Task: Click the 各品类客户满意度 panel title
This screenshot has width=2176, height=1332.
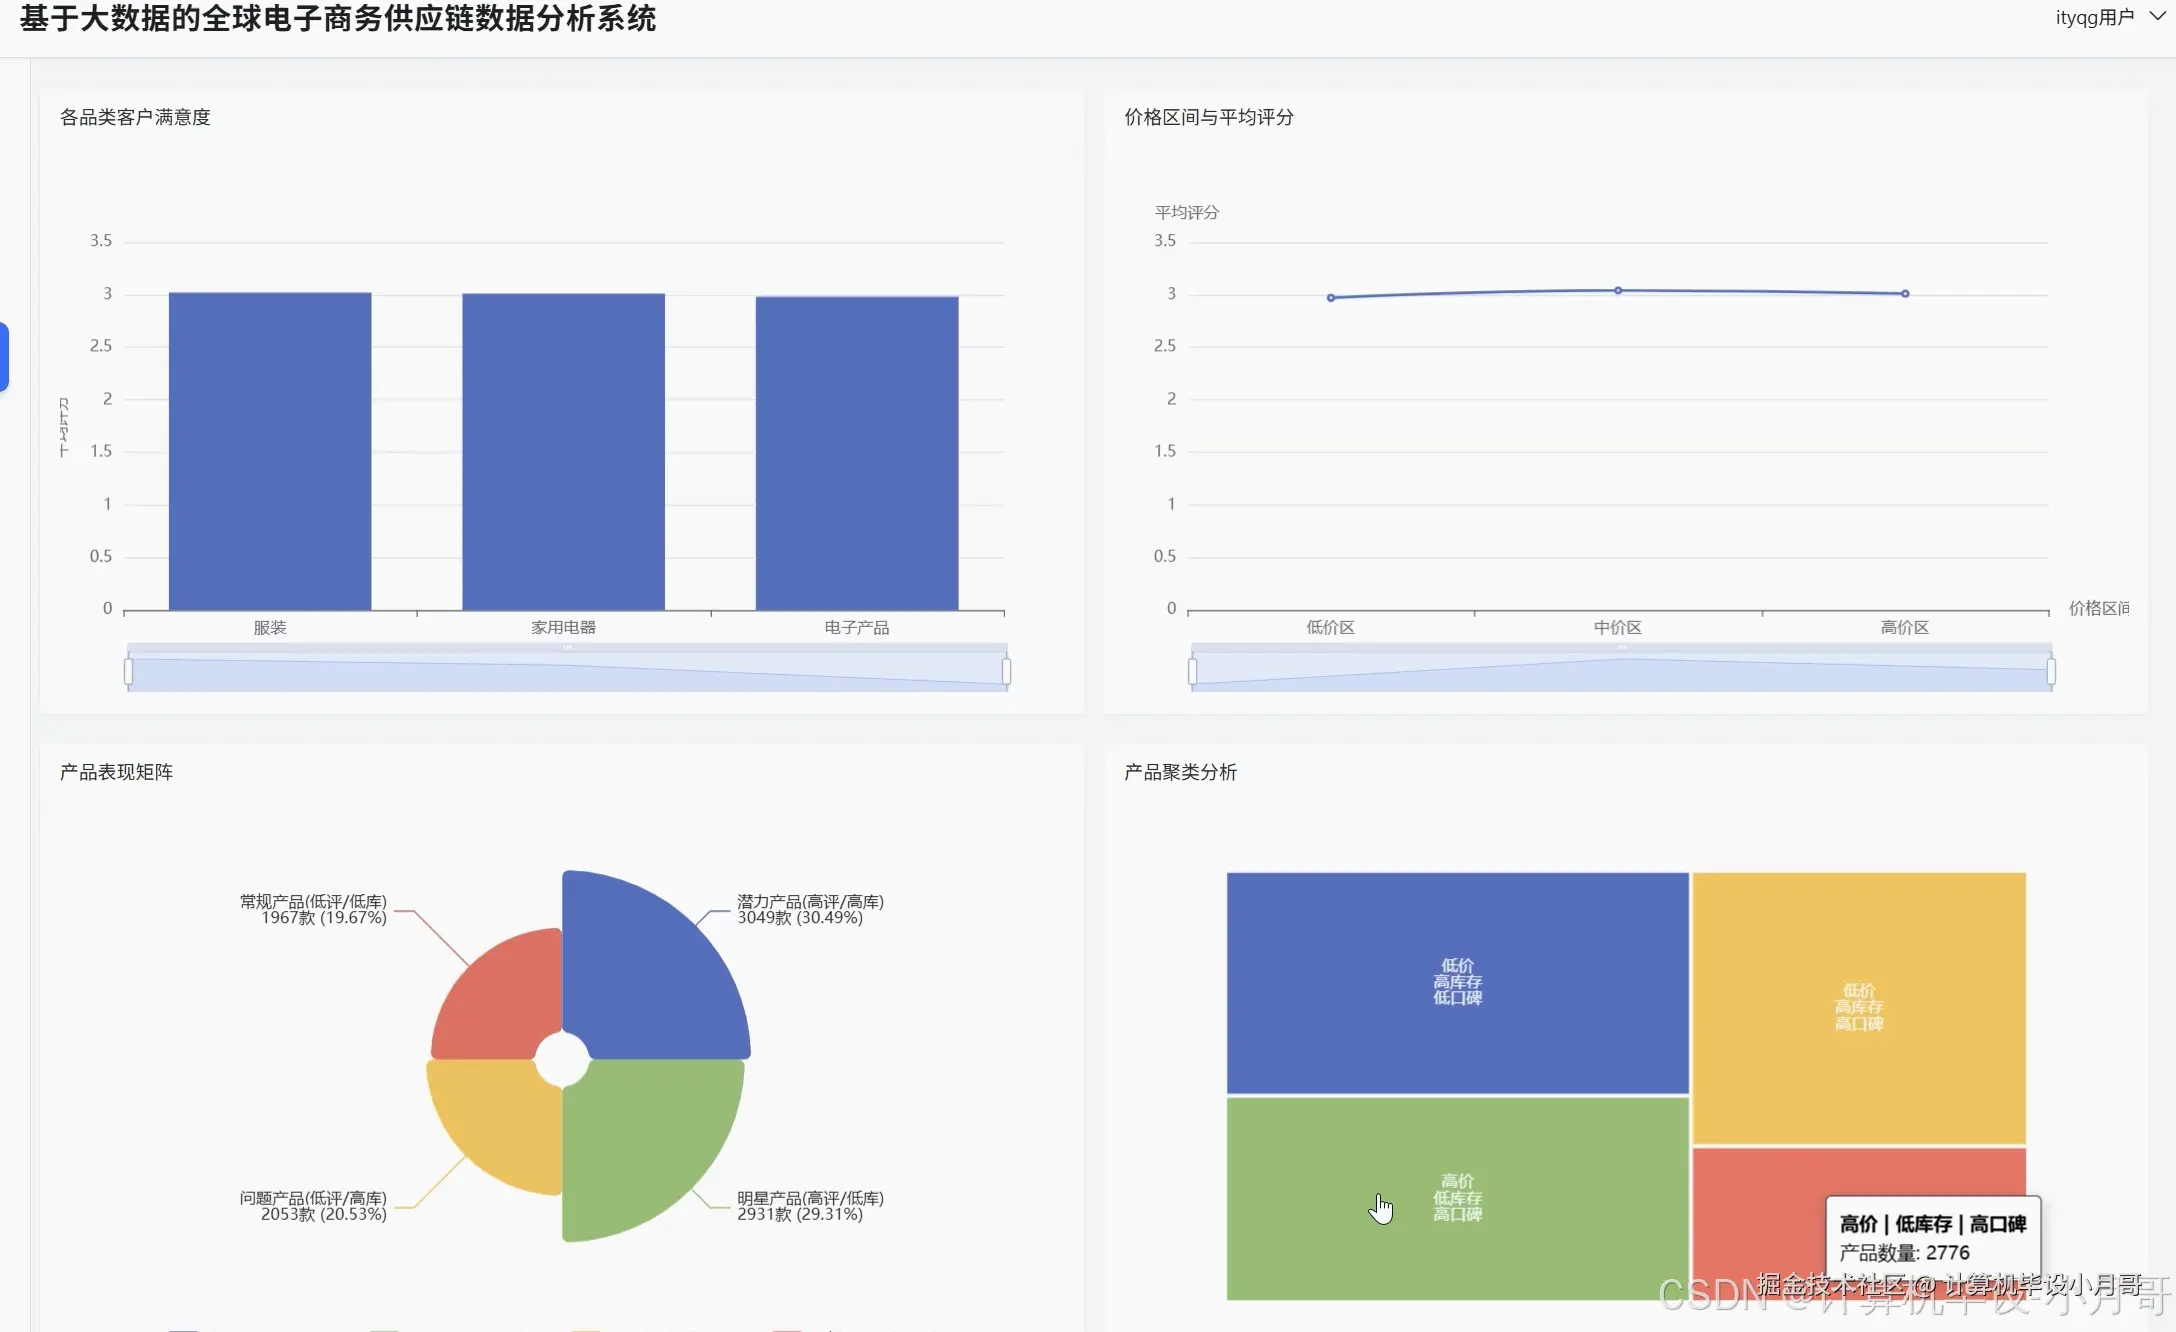Action: pyautogui.click(x=135, y=117)
